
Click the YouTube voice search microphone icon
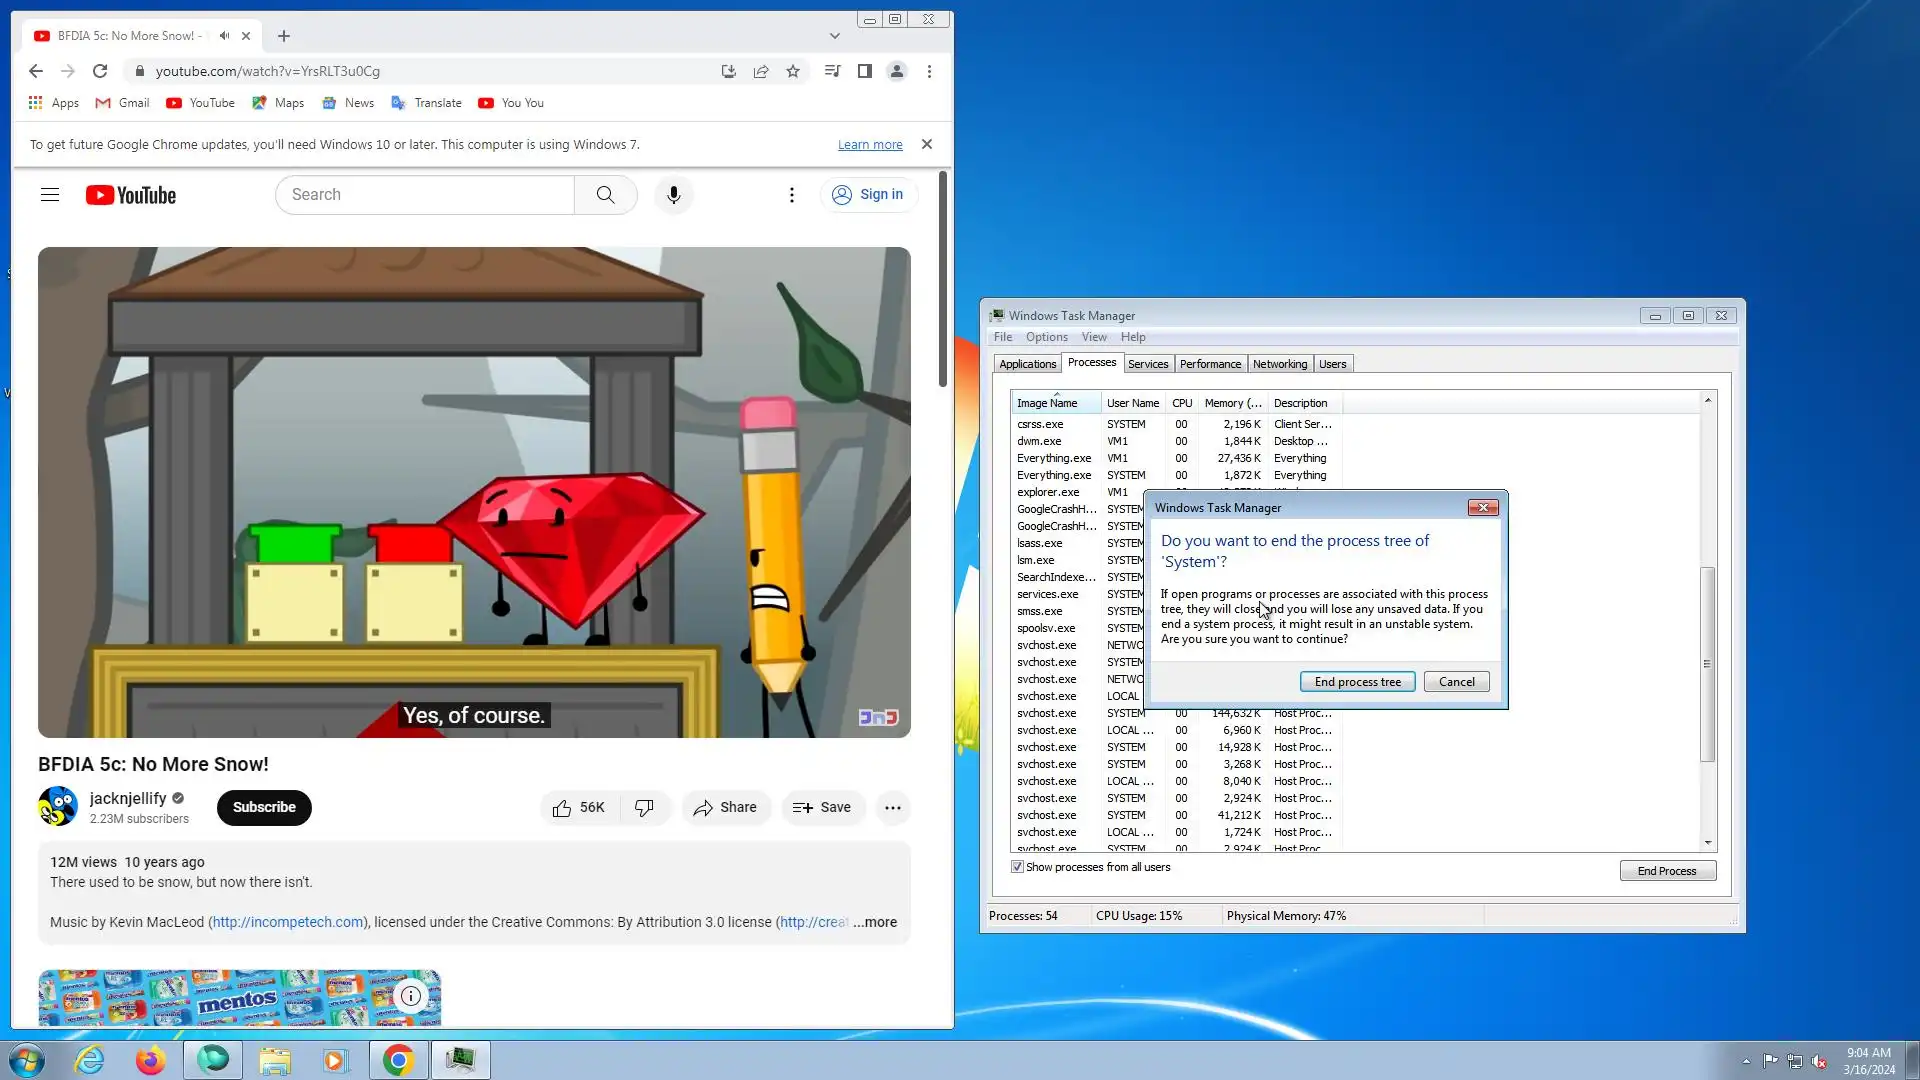click(674, 195)
